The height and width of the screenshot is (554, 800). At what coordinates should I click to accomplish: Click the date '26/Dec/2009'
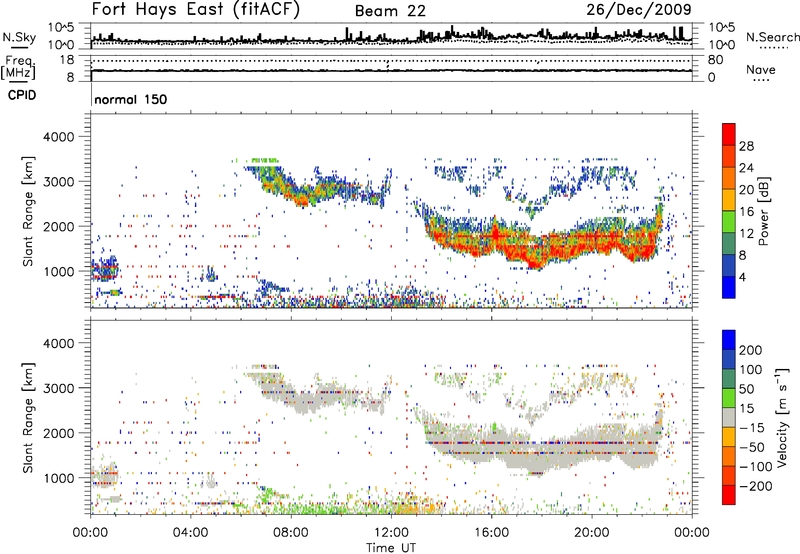coord(639,10)
